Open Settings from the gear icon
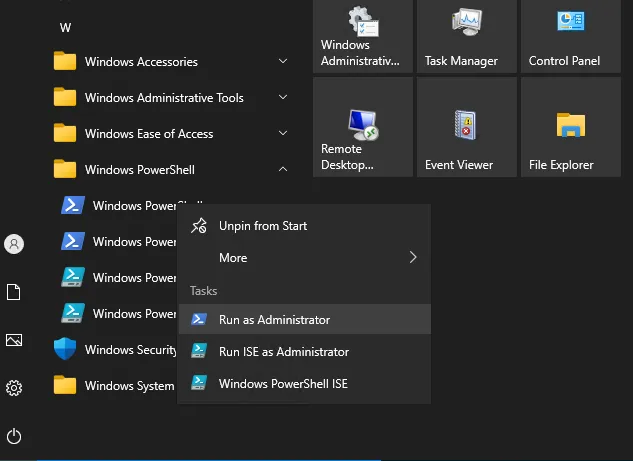 pyautogui.click(x=14, y=388)
